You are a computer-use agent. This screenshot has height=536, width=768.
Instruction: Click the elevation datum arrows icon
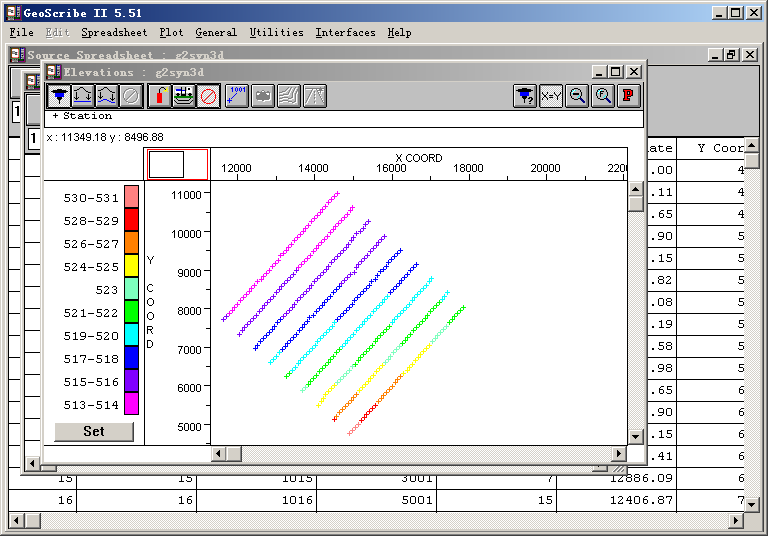click(83, 96)
